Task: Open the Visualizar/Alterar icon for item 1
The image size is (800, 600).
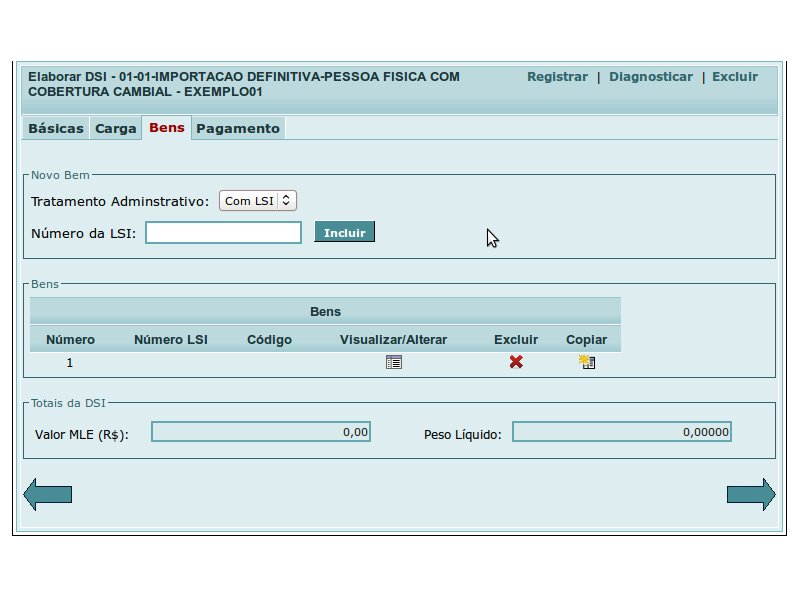Action: 393,362
